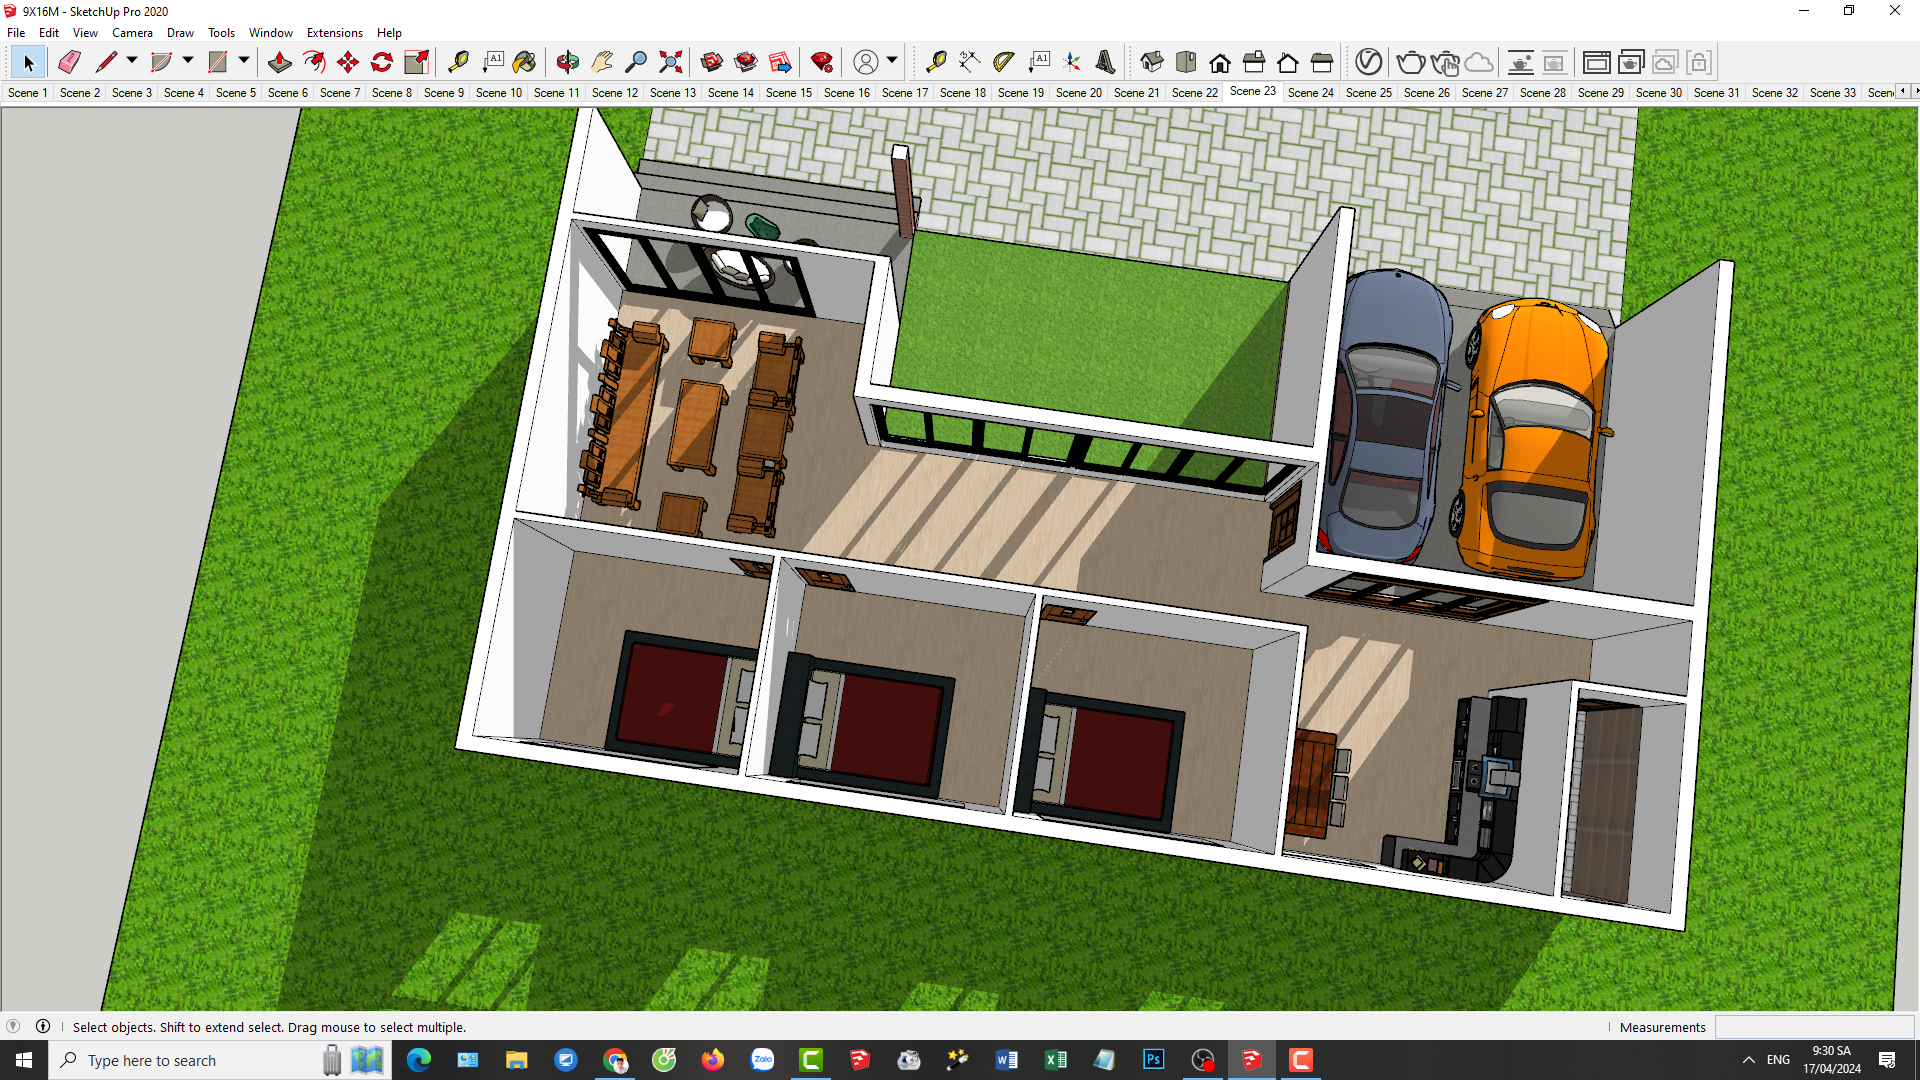Select the Arc drawing tool
1920x1080 pixels.
coord(161,62)
